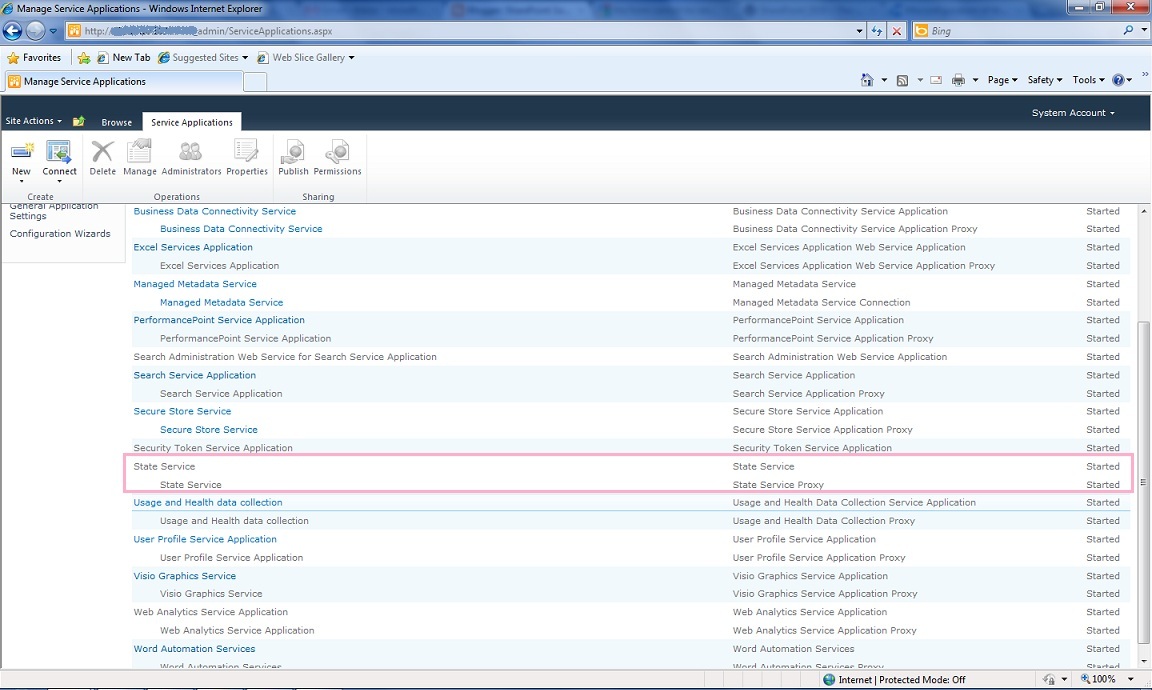
Task: Open User Profile Service Application link
Action: 205,539
